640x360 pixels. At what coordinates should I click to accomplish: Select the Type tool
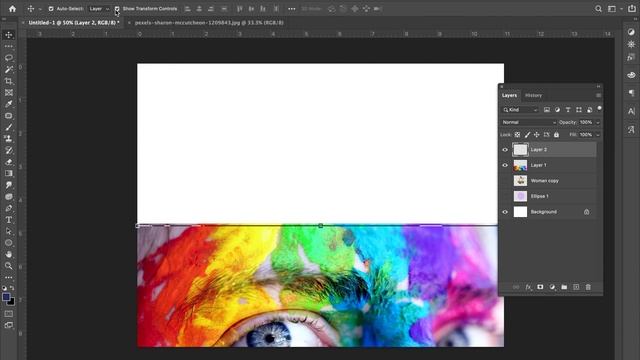click(9, 220)
